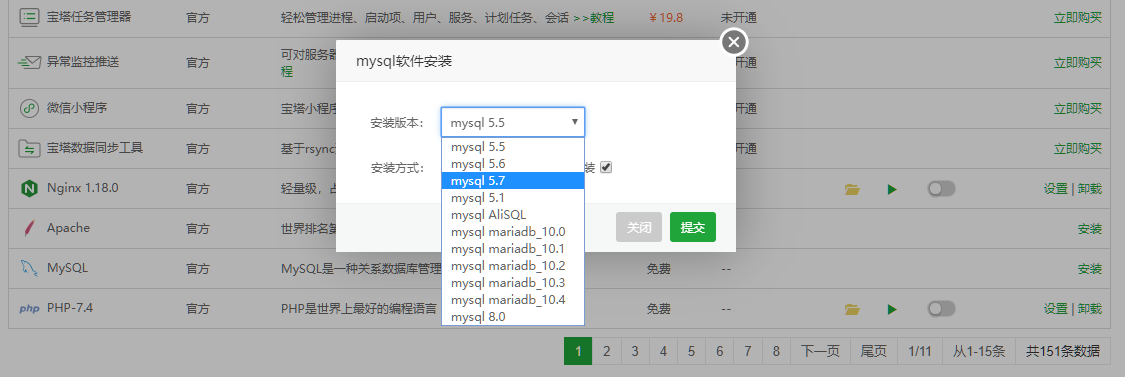The image size is (1125, 377).
Task: Select mysql 5.6 from the list
Action: (513, 164)
